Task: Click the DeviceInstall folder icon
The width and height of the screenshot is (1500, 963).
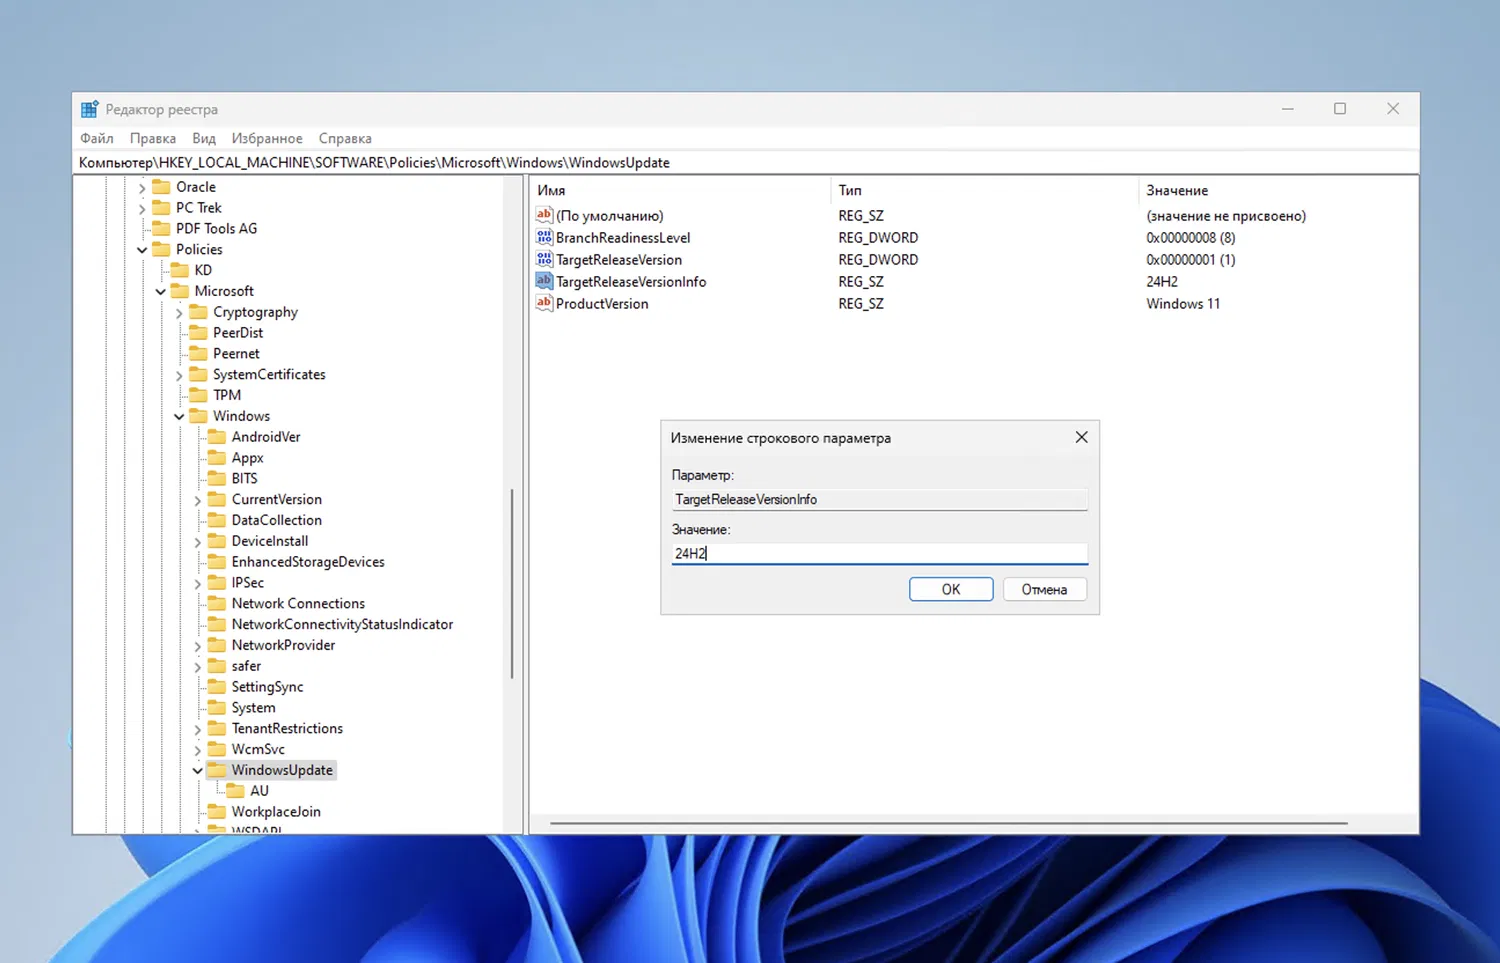Action: click(x=217, y=541)
